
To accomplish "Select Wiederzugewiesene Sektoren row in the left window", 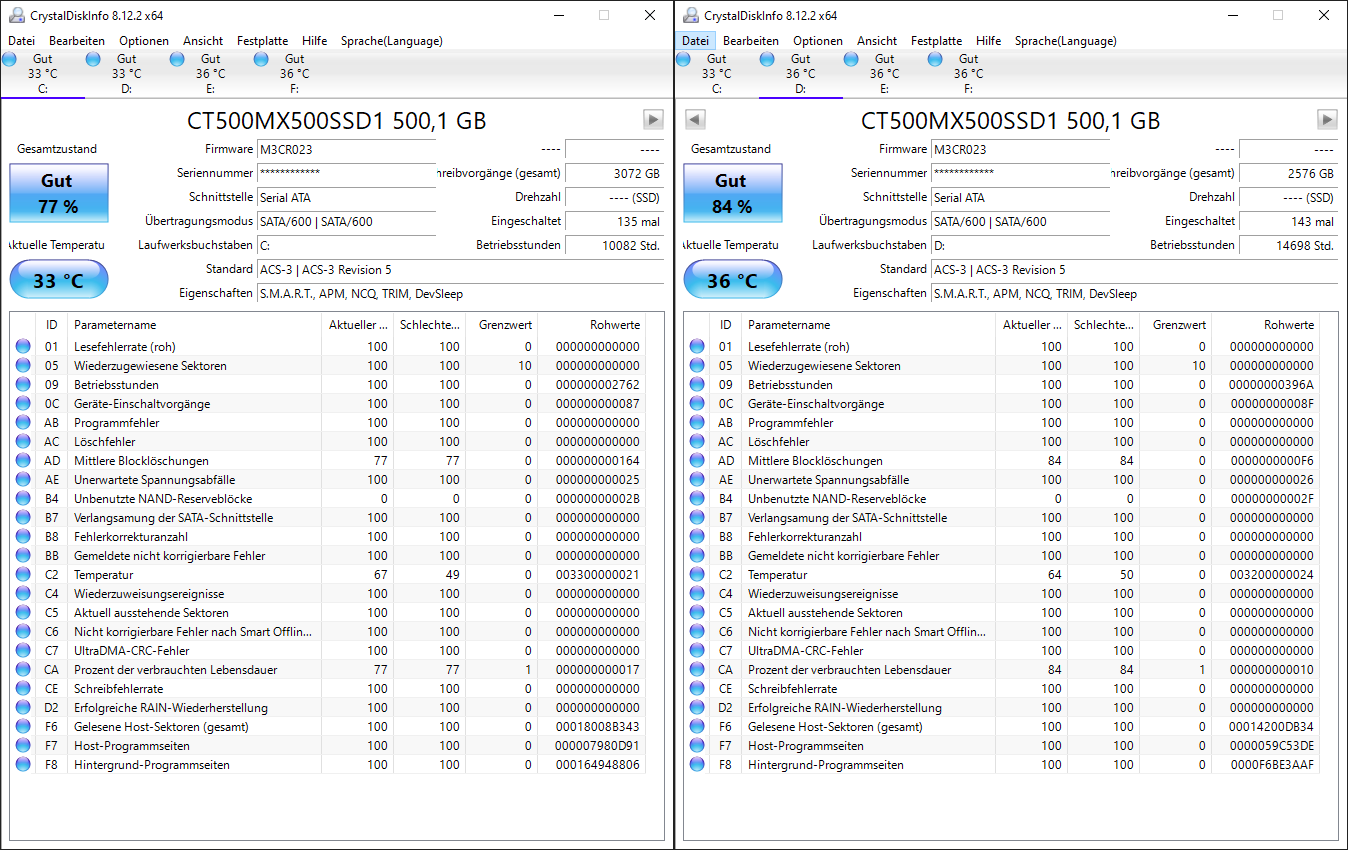I will [328, 366].
